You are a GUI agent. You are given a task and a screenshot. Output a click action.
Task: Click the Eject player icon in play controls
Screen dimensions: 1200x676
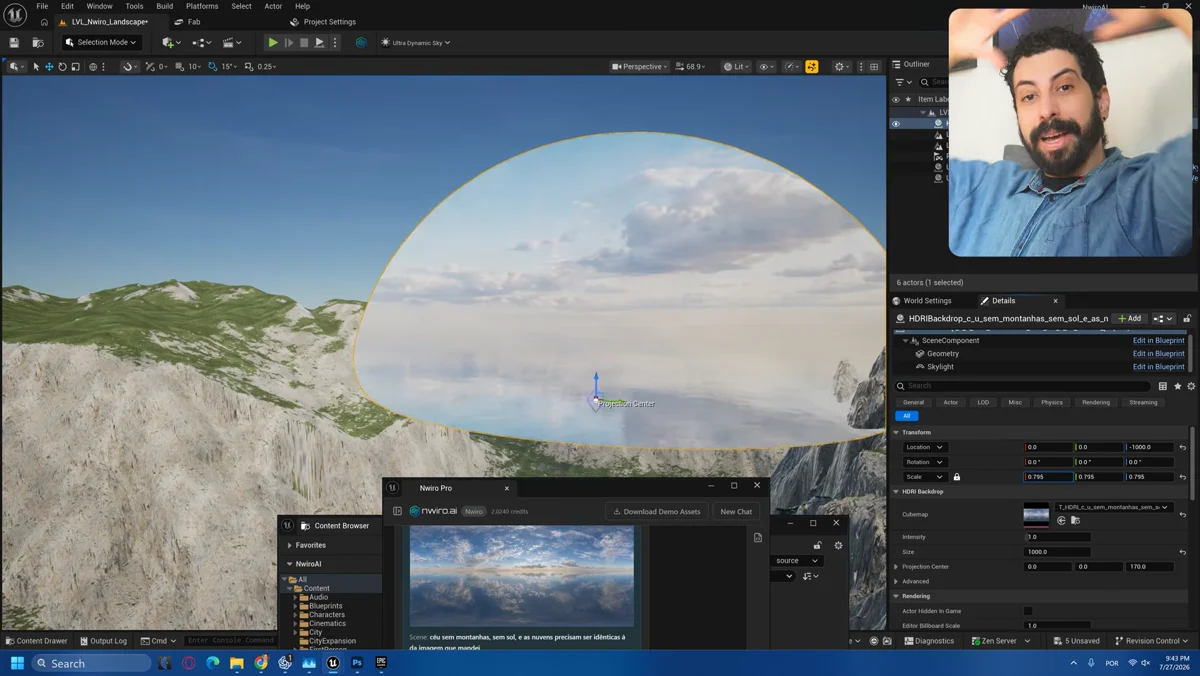click(320, 43)
